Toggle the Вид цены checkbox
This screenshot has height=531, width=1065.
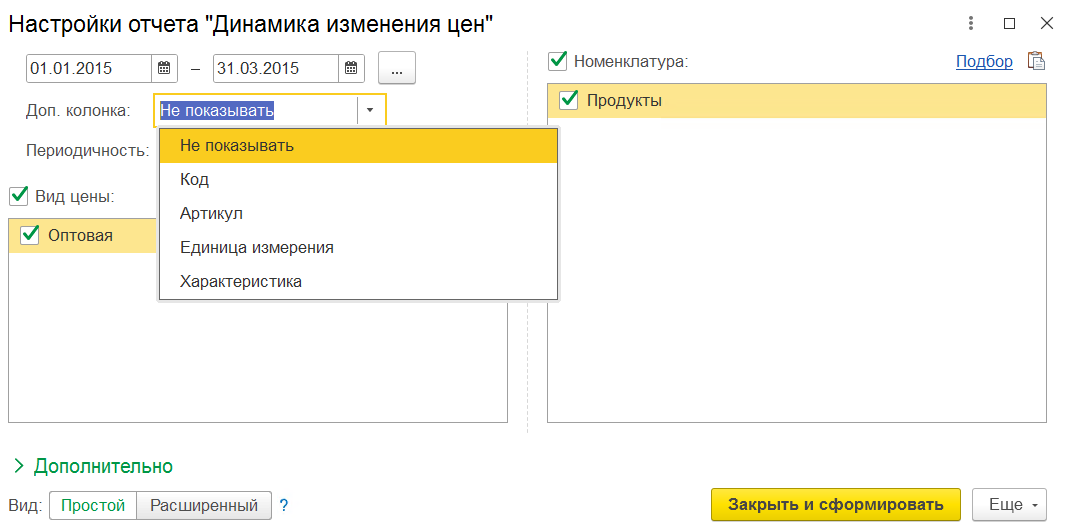click(18, 197)
